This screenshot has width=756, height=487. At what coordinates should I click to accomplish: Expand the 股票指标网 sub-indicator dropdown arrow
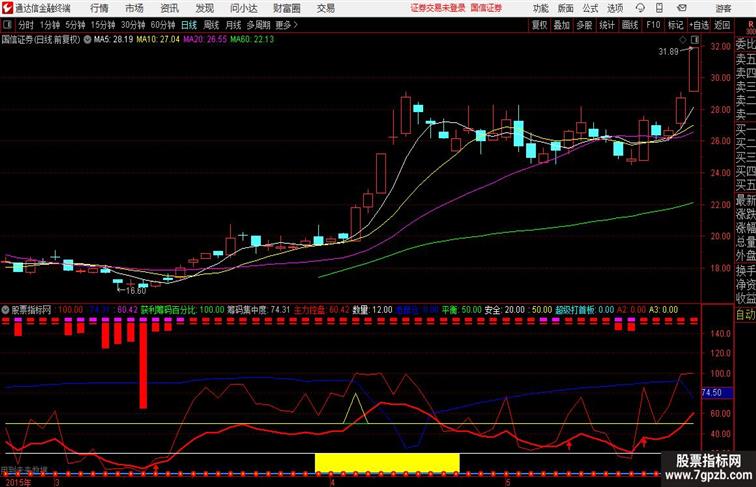[x=6, y=310]
